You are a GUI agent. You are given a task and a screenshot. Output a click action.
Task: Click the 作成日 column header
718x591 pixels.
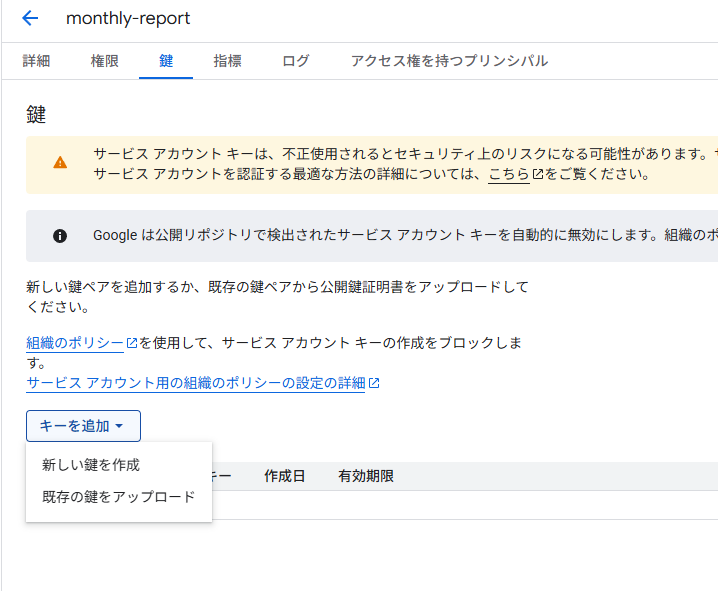click(x=284, y=476)
